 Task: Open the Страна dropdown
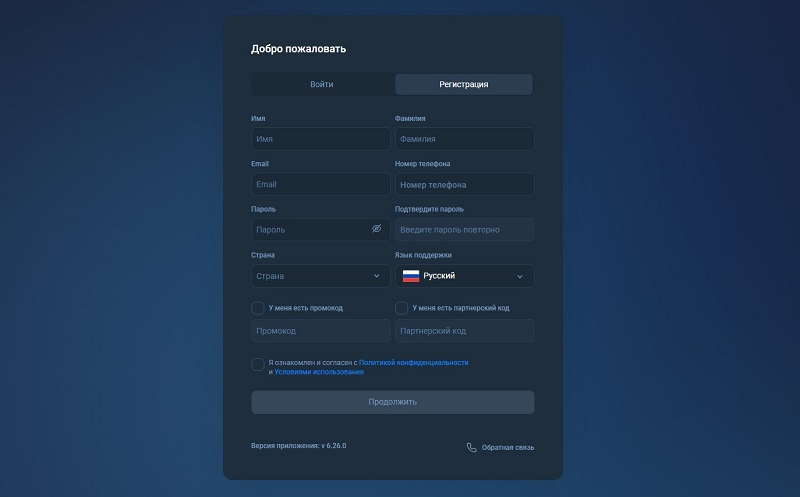(x=321, y=276)
